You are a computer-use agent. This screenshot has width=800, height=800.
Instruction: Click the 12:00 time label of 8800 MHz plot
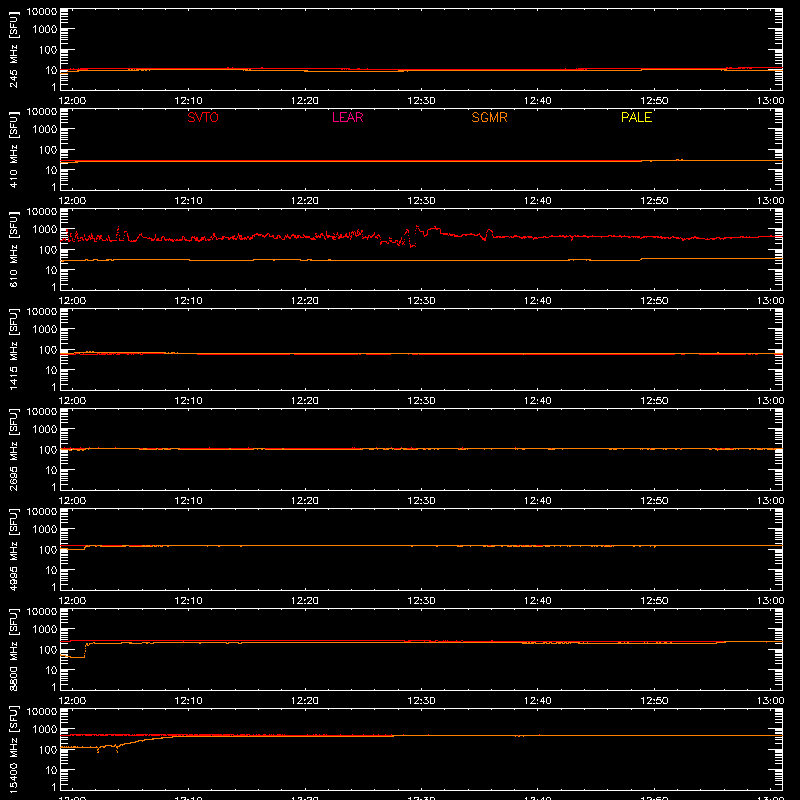click(x=72, y=701)
